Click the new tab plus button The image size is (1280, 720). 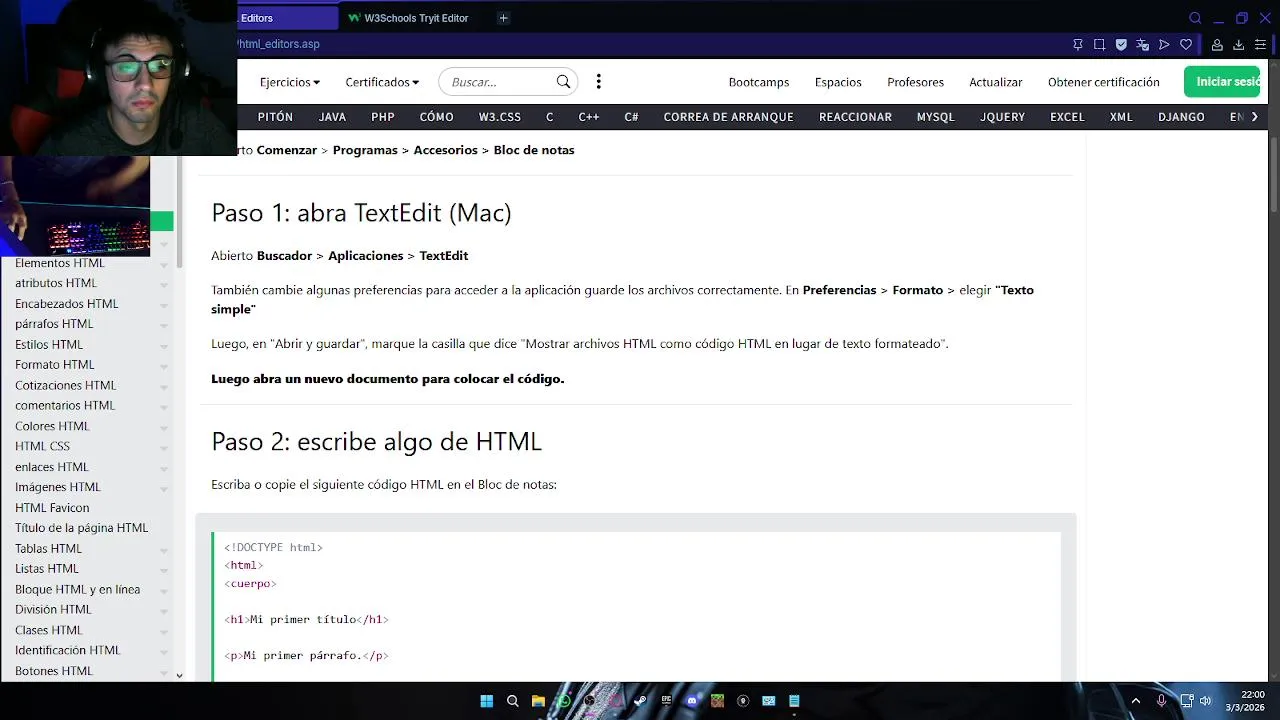pos(504,18)
